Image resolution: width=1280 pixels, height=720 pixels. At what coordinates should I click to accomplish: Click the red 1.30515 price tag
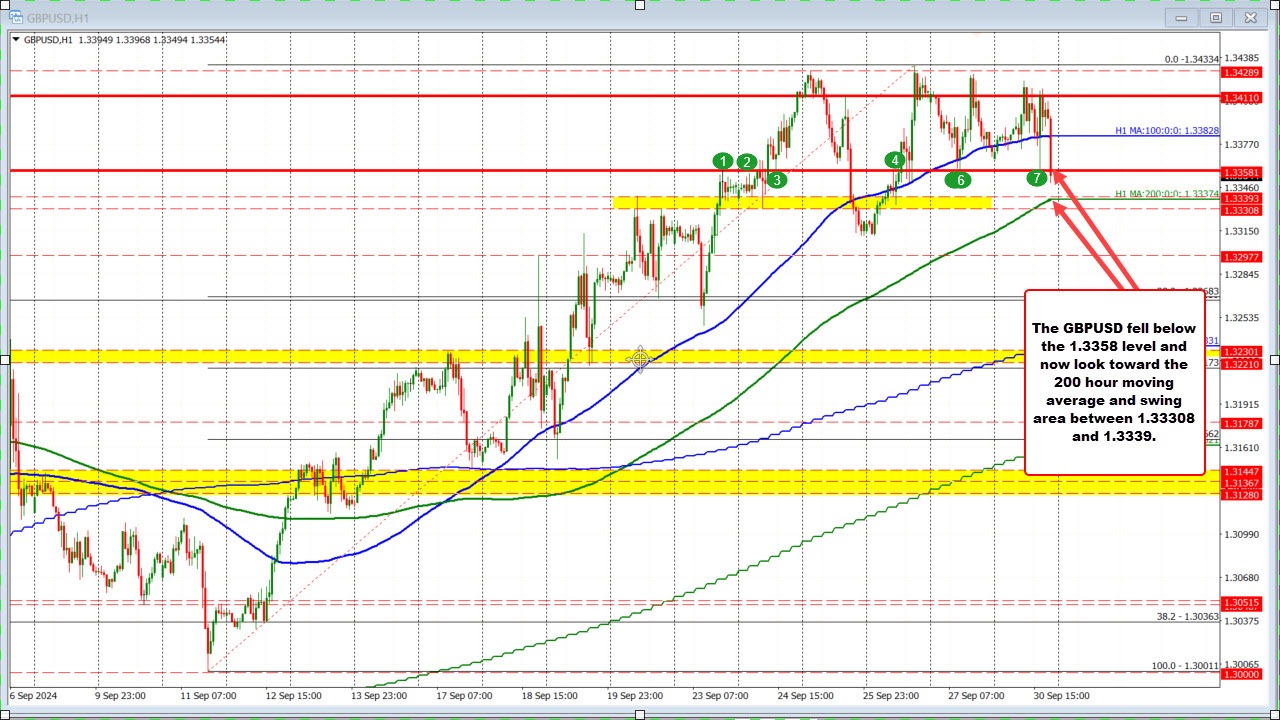pos(1240,603)
